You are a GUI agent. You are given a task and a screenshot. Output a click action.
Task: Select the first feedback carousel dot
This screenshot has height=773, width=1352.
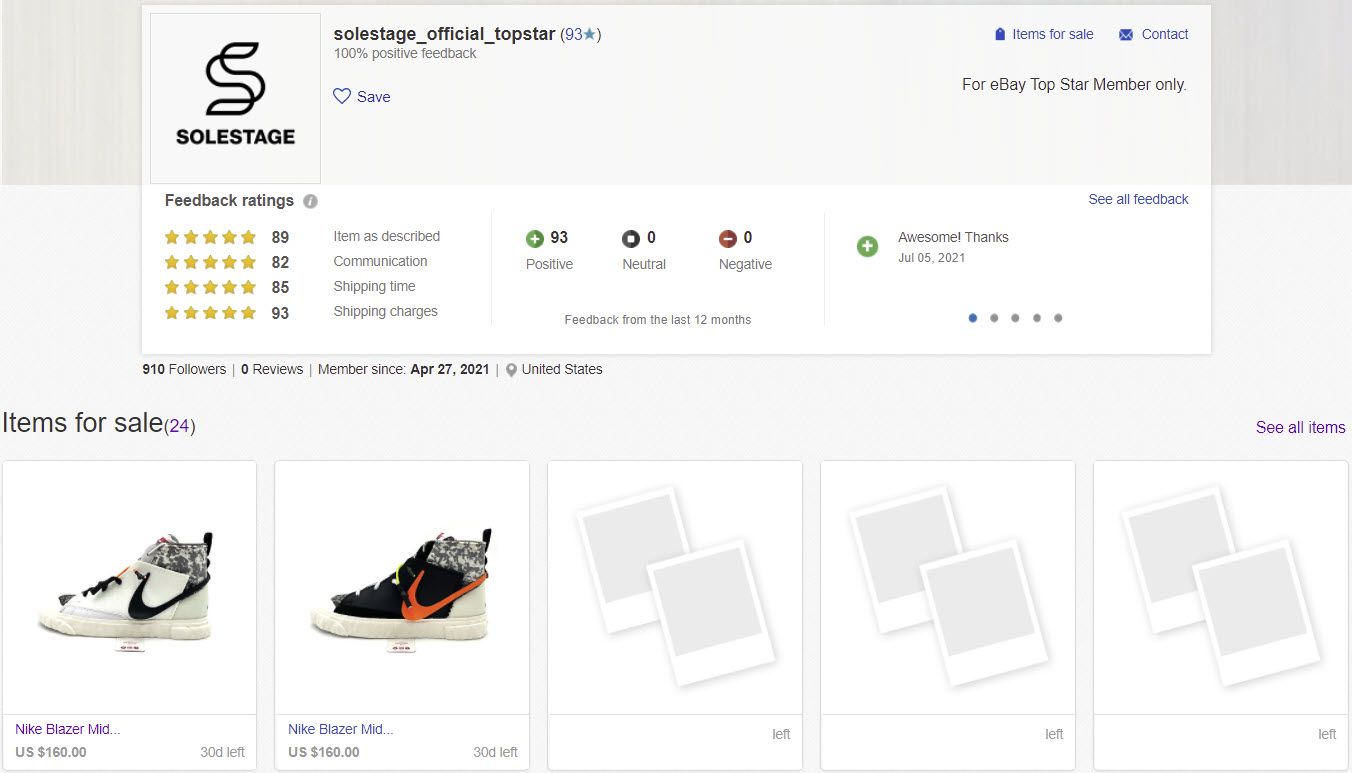tap(973, 318)
